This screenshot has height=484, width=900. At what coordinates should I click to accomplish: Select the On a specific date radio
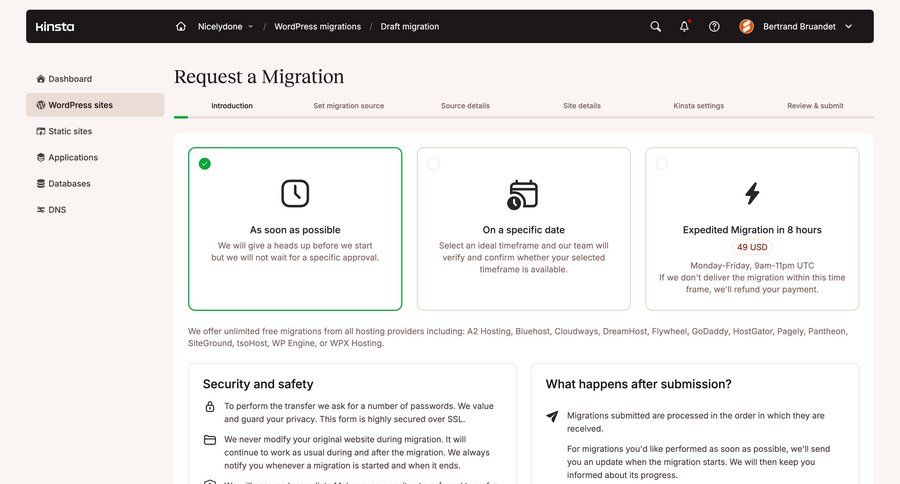click(x=433, y=164)
